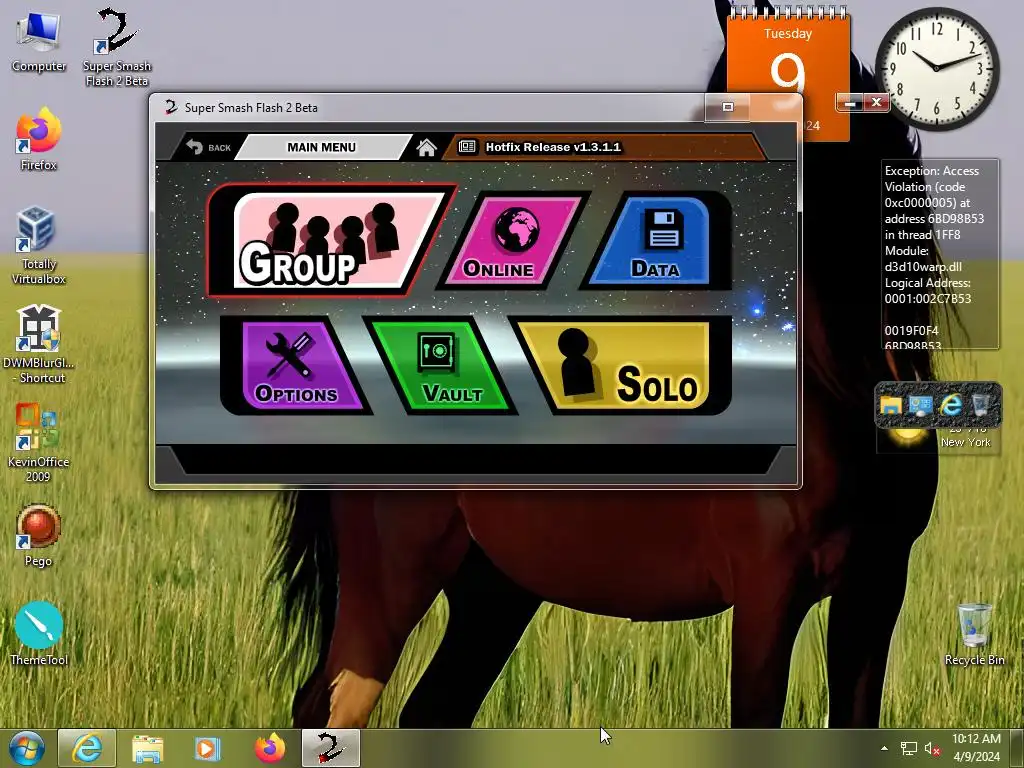Maximize the Super Smash Flash 2 window
Image resolution: width=1024 pixels, height=768 pixels.
728,107
